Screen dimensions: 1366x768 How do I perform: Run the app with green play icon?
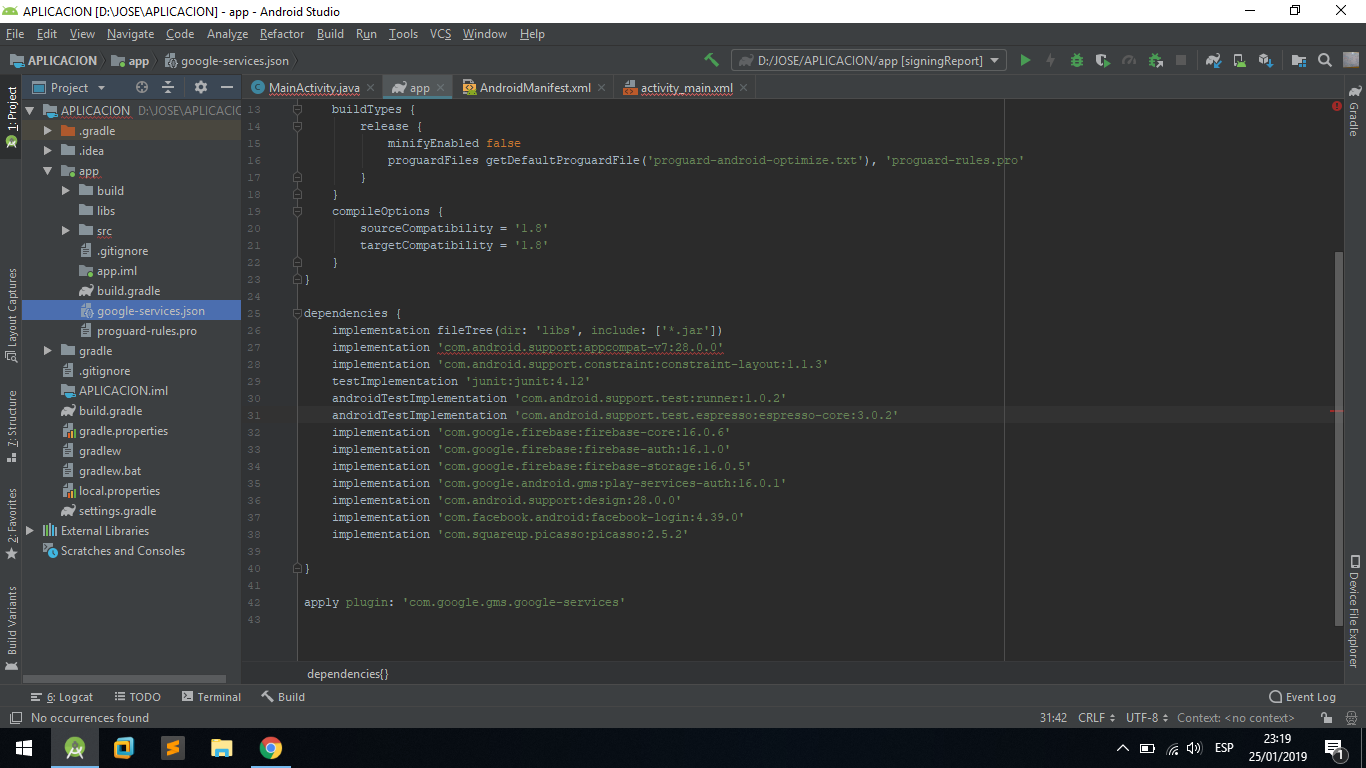pyautogui.click(x=1025, y=60)
